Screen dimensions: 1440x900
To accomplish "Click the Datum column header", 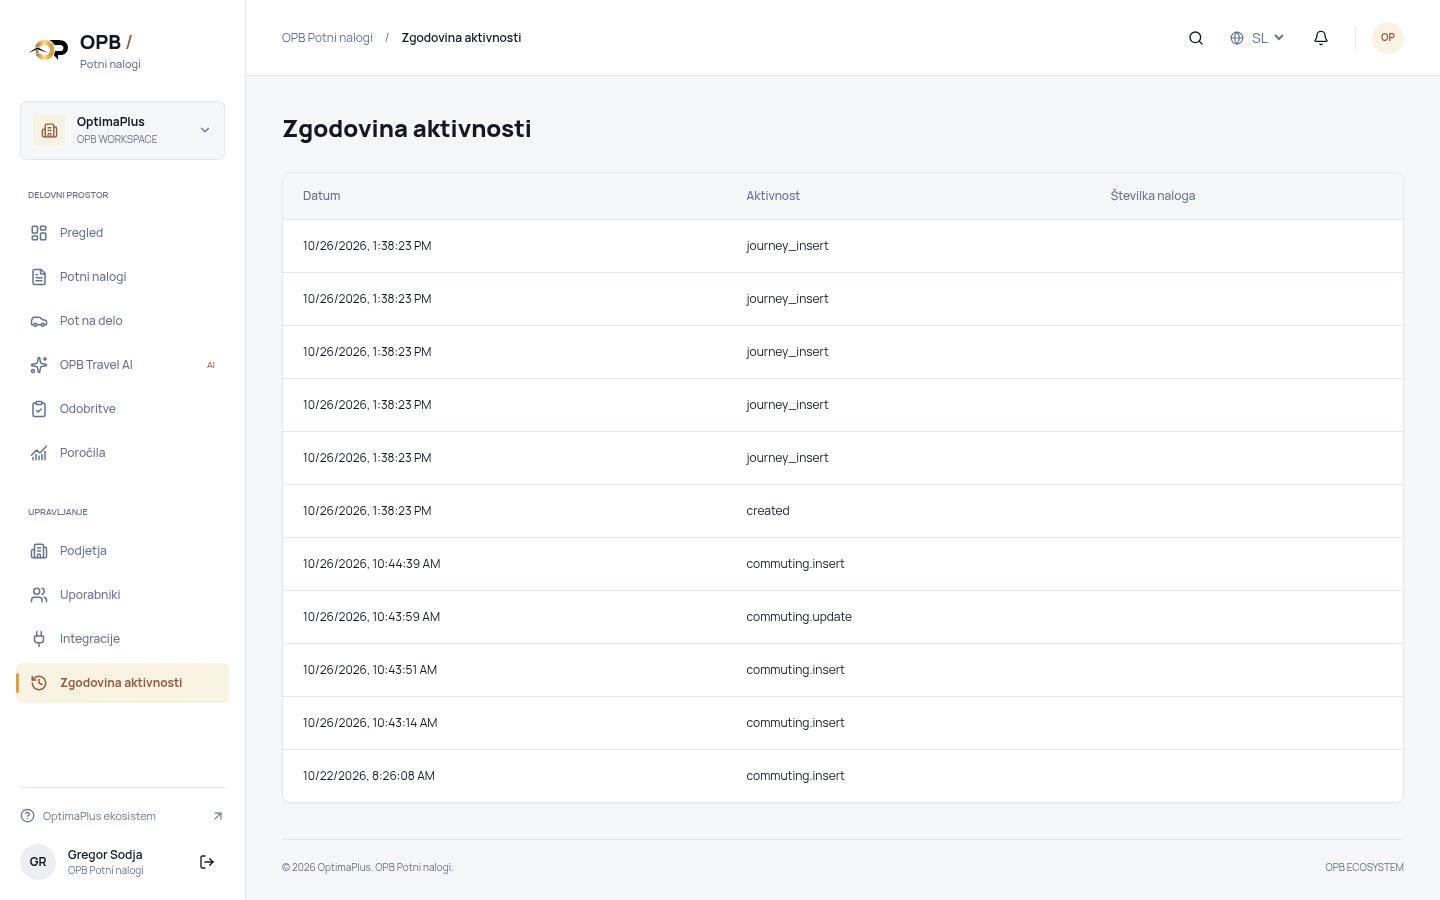I will click(322, 196).
